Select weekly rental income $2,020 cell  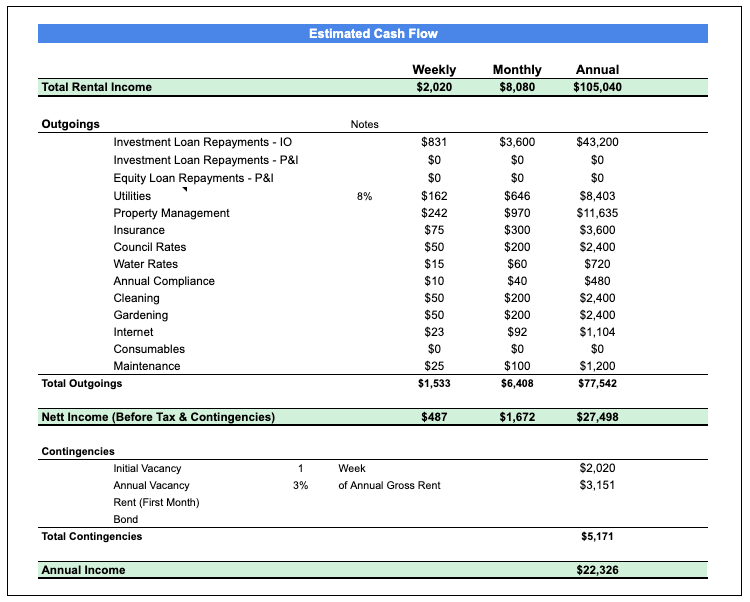[x=434, y=87]
